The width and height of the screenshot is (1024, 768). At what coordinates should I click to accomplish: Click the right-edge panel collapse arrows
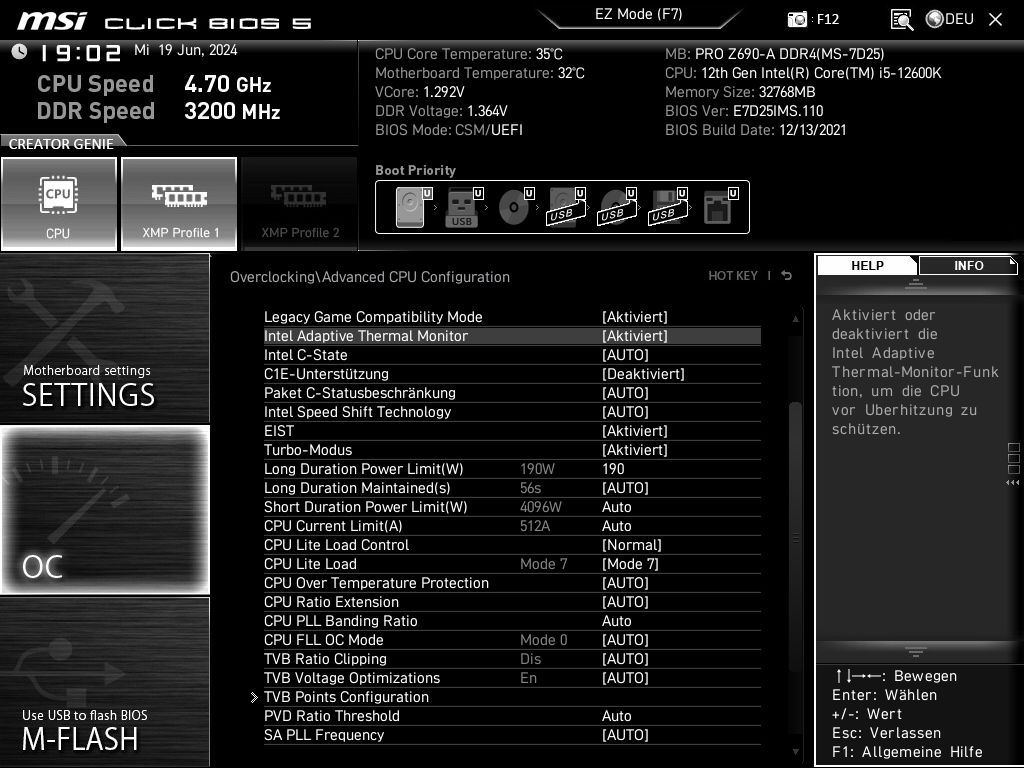[x=1013, y=483]
